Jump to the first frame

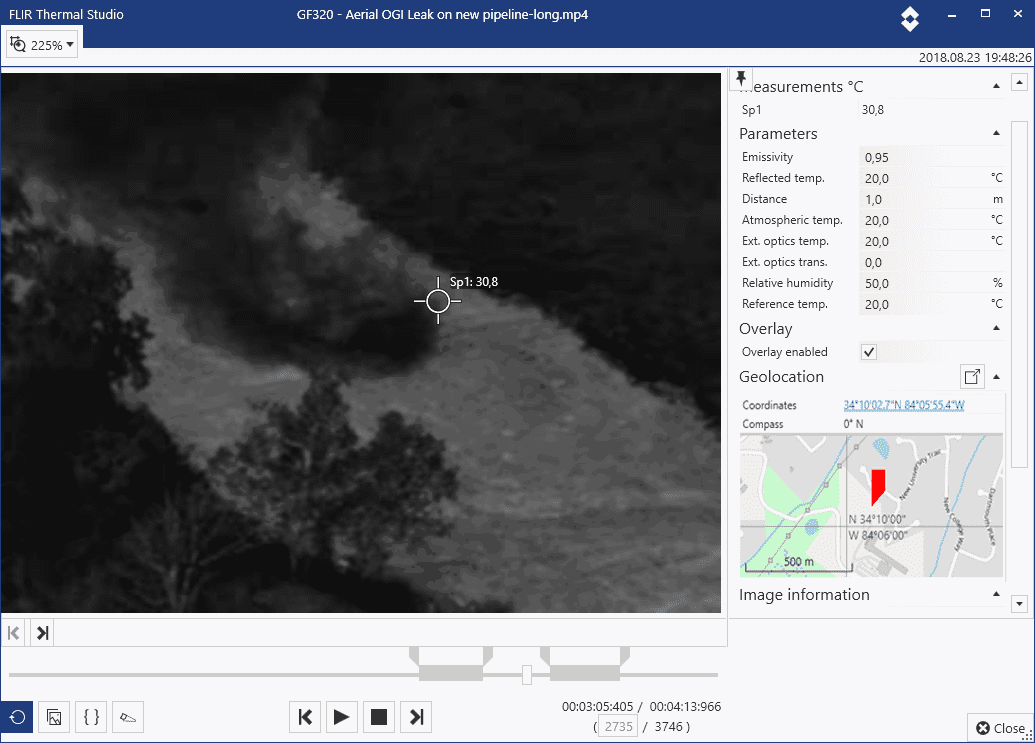pyautogui.click(x=306, y=716)
